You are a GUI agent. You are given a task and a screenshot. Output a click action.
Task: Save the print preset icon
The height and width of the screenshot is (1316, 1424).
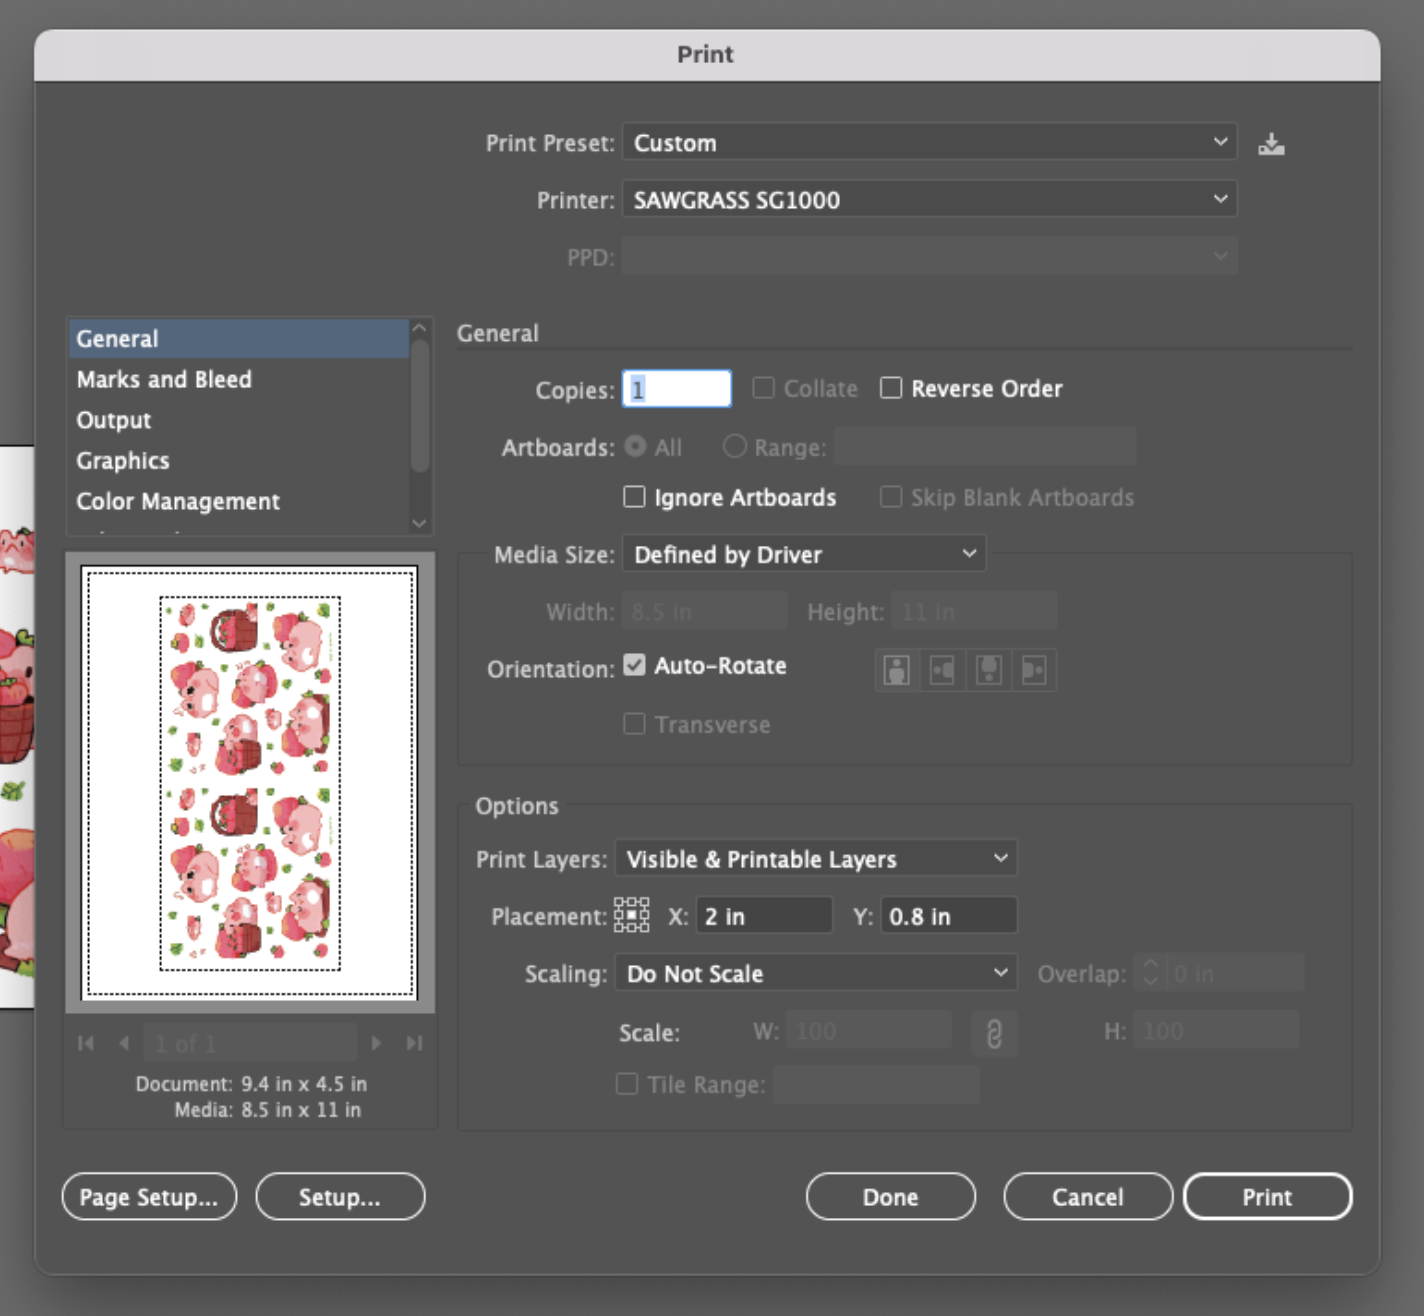pyautogui.click(x=1271, y=145)
